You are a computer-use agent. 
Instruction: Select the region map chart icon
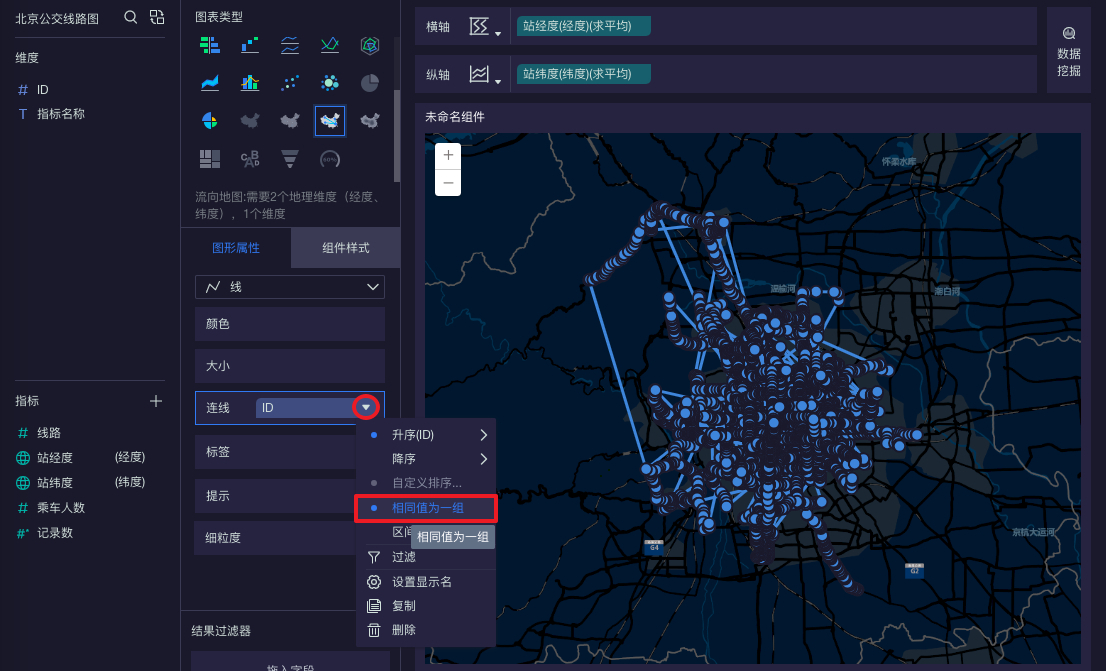pos(250,121)
